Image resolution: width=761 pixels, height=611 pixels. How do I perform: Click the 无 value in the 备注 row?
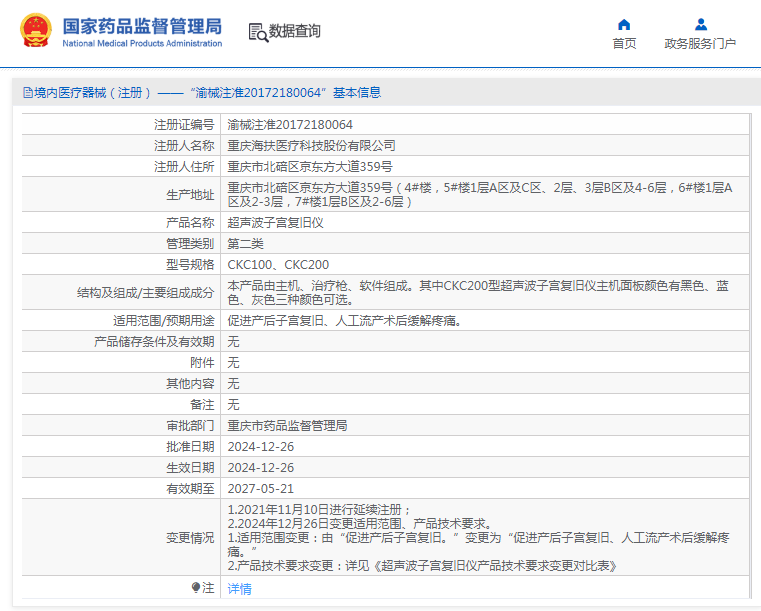pos(233,404)
